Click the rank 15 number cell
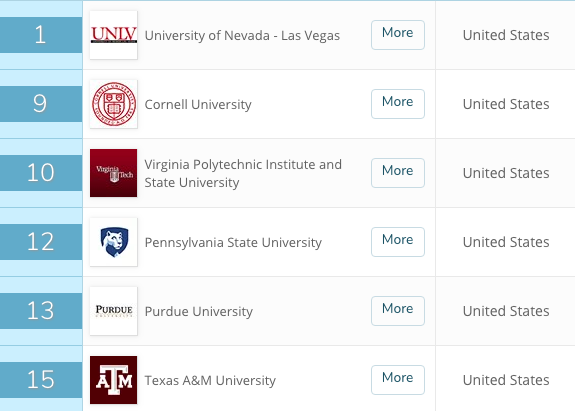 point(41,379)
